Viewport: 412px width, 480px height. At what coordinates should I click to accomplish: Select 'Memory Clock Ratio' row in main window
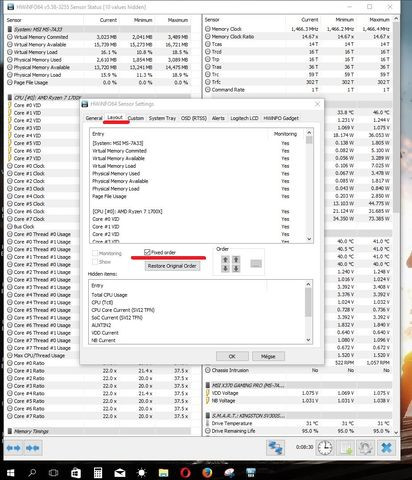297,37
